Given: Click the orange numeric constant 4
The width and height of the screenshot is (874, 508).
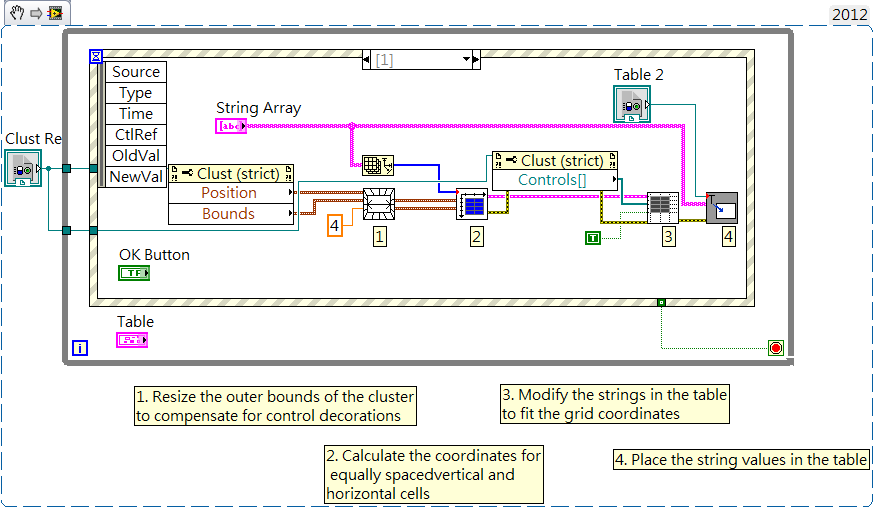Looking at the screenshot, I should (x=335, y=226).
